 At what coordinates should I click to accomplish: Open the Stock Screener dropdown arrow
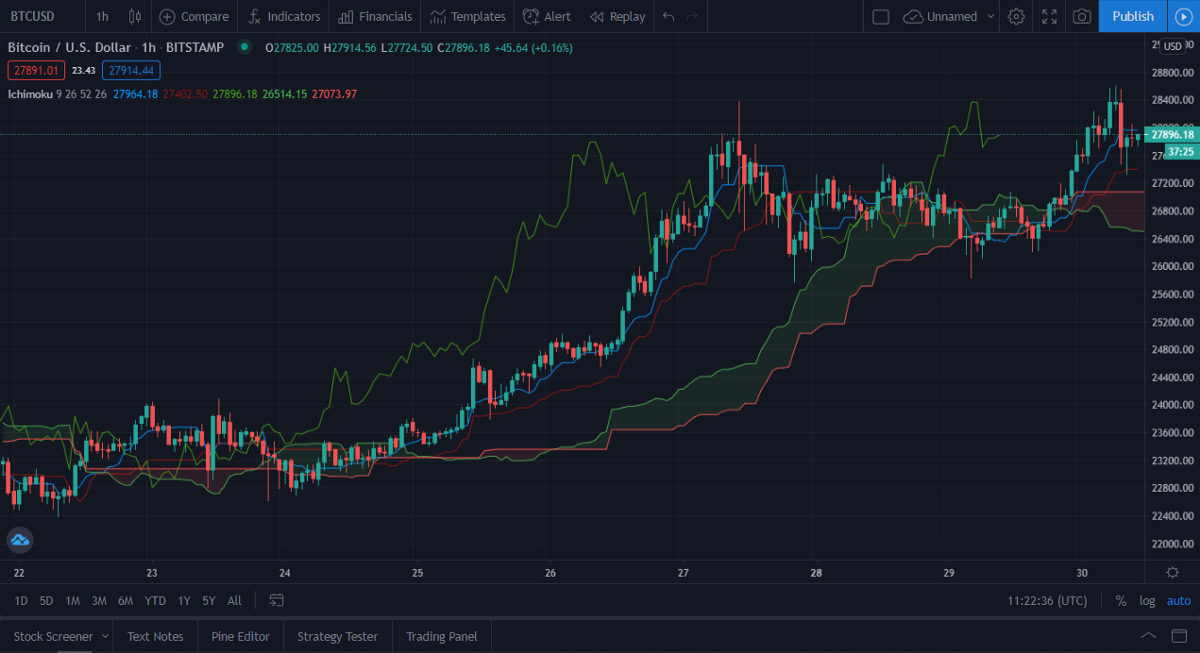click(x=105, y=636)
